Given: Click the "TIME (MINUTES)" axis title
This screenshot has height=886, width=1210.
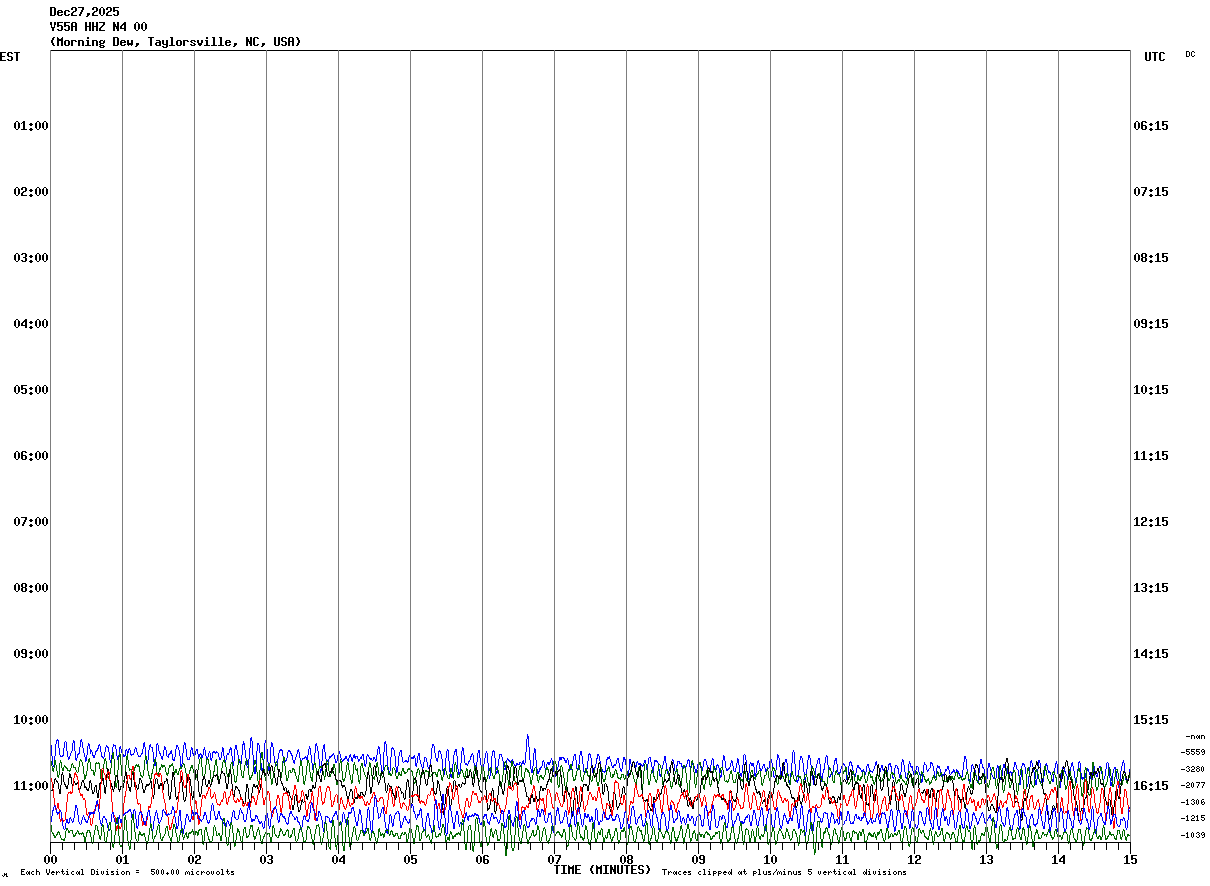Looking at the screenshot, I should [x=602, y=870].
